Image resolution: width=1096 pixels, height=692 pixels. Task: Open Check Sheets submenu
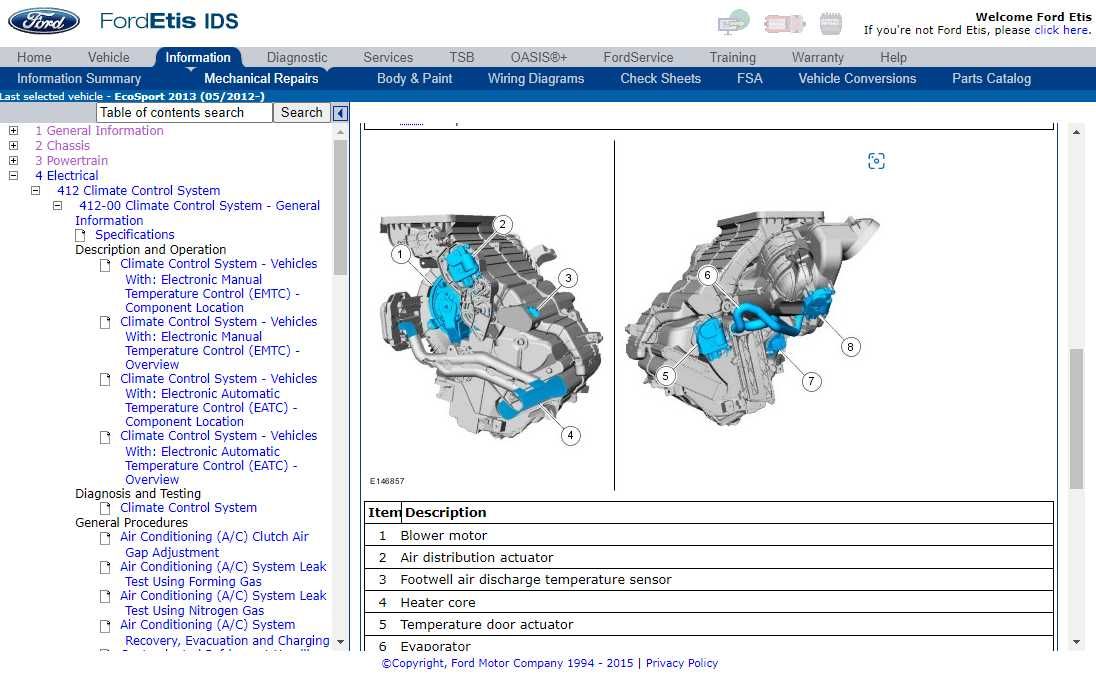point(661,78)
